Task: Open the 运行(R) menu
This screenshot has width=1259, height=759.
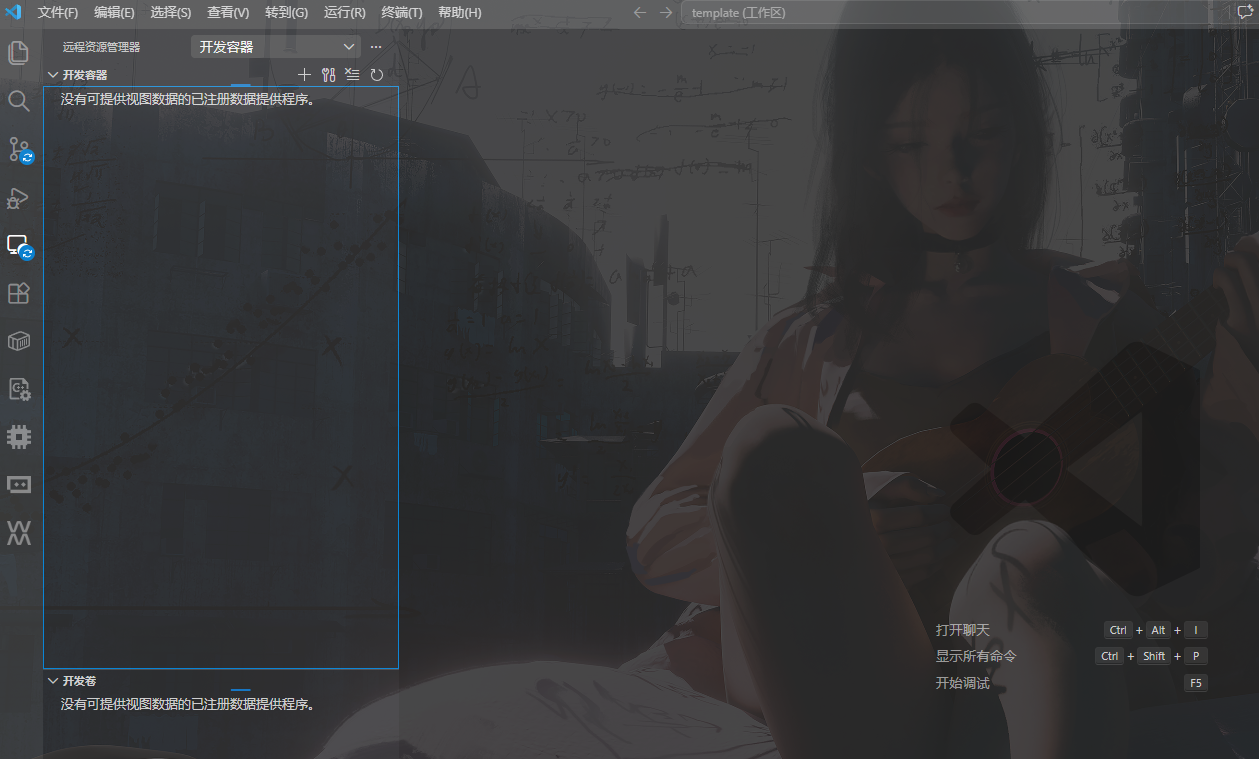Action: 345,13
